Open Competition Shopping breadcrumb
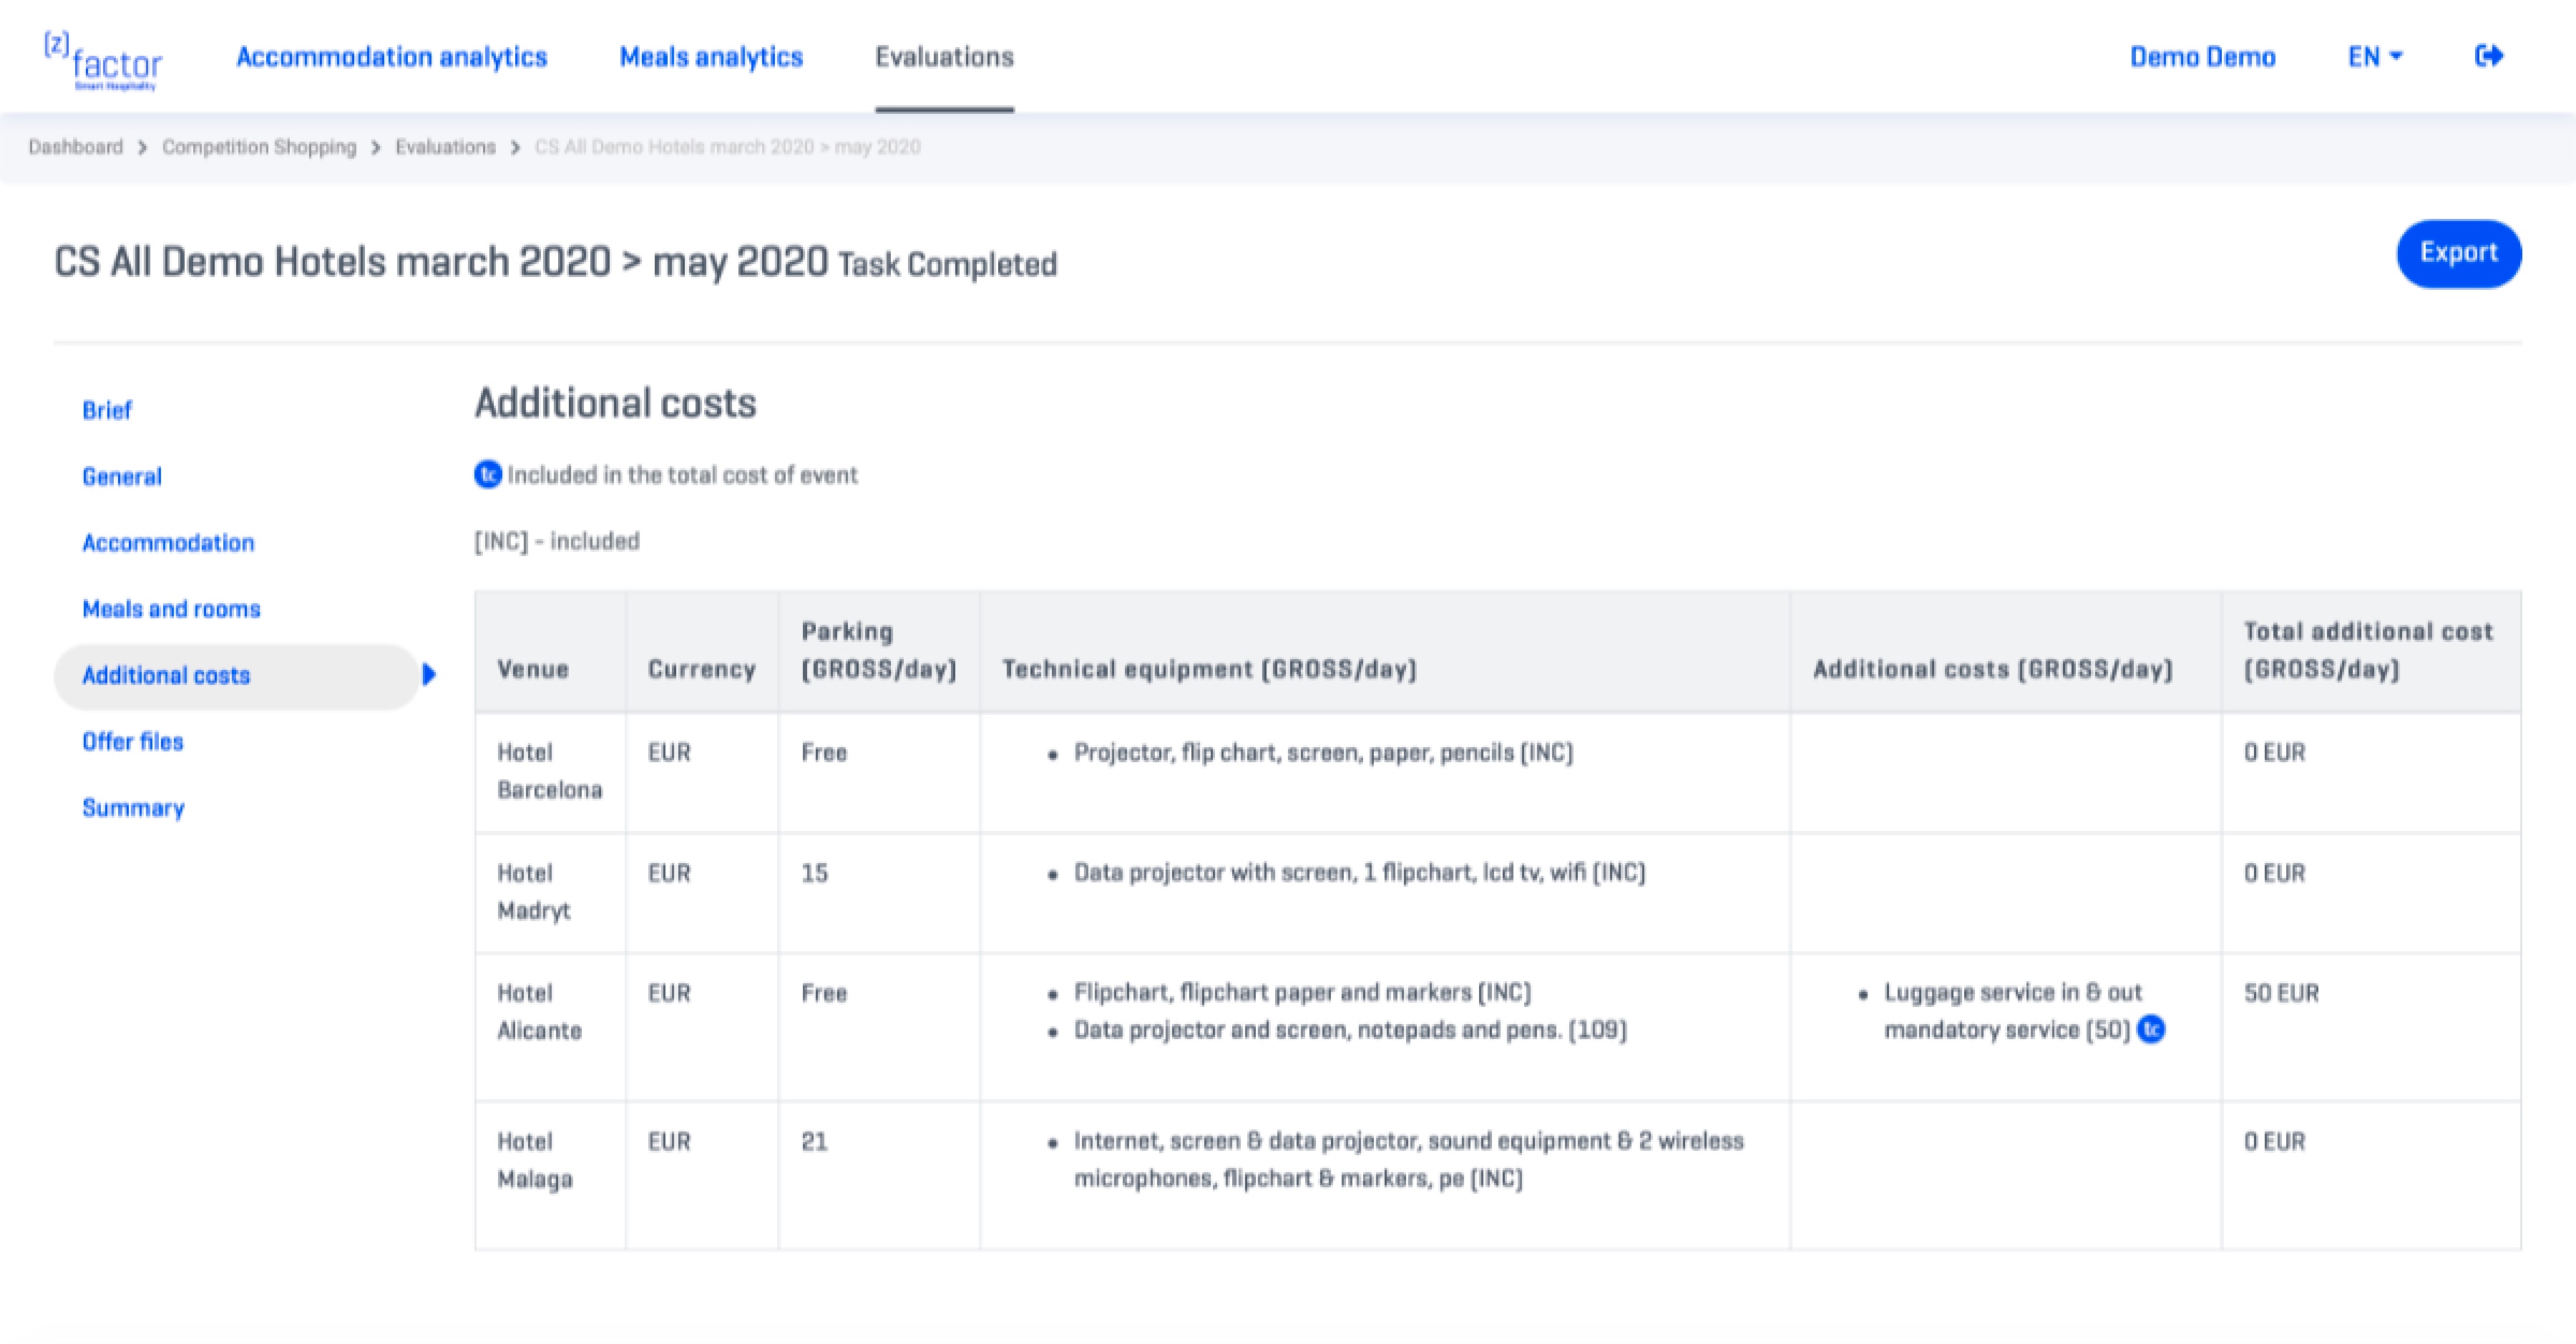This screenshot has width=2576, height=1344. click(259, 147)
